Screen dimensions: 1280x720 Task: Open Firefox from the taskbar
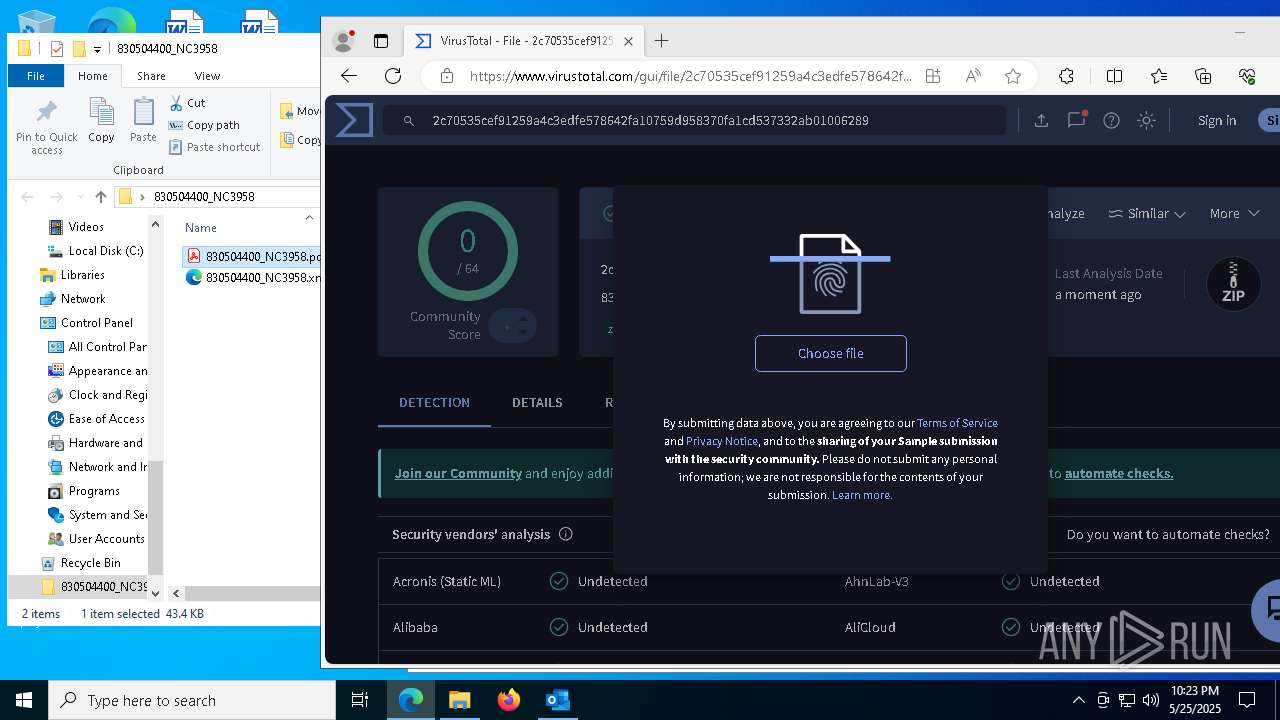click(x=508, y=700)
